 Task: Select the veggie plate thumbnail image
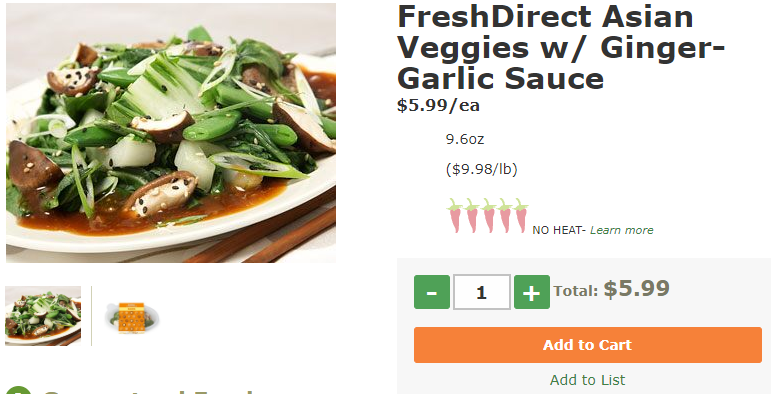click(43, 316)
